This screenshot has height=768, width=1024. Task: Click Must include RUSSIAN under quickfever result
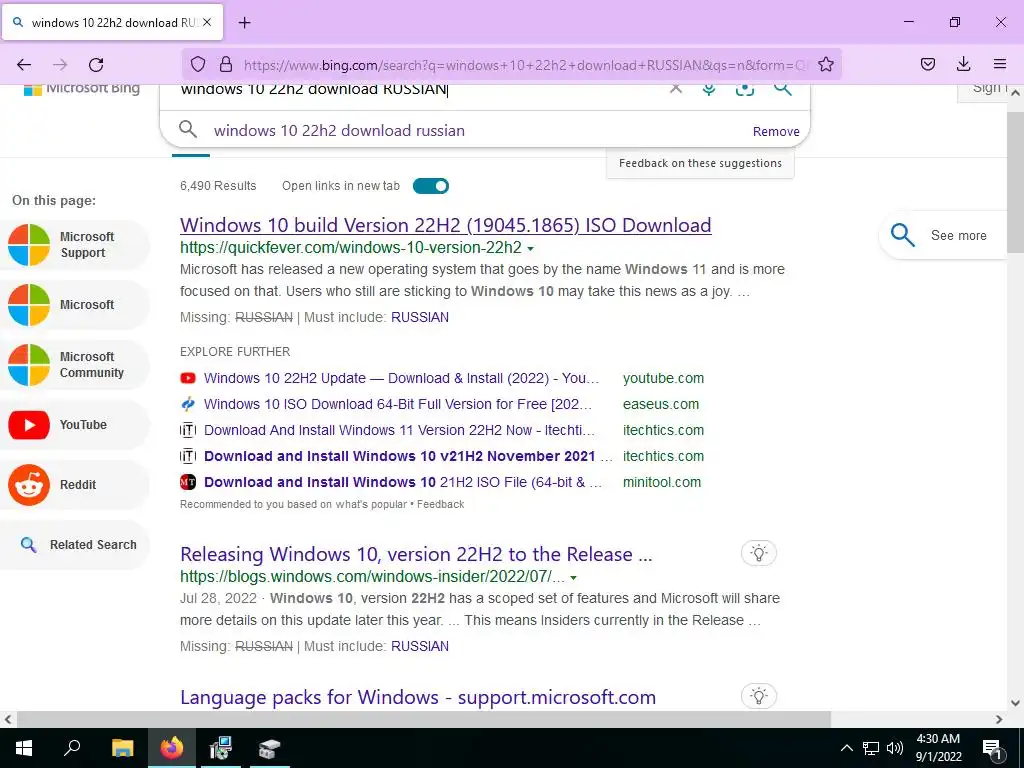coord(420,317)
